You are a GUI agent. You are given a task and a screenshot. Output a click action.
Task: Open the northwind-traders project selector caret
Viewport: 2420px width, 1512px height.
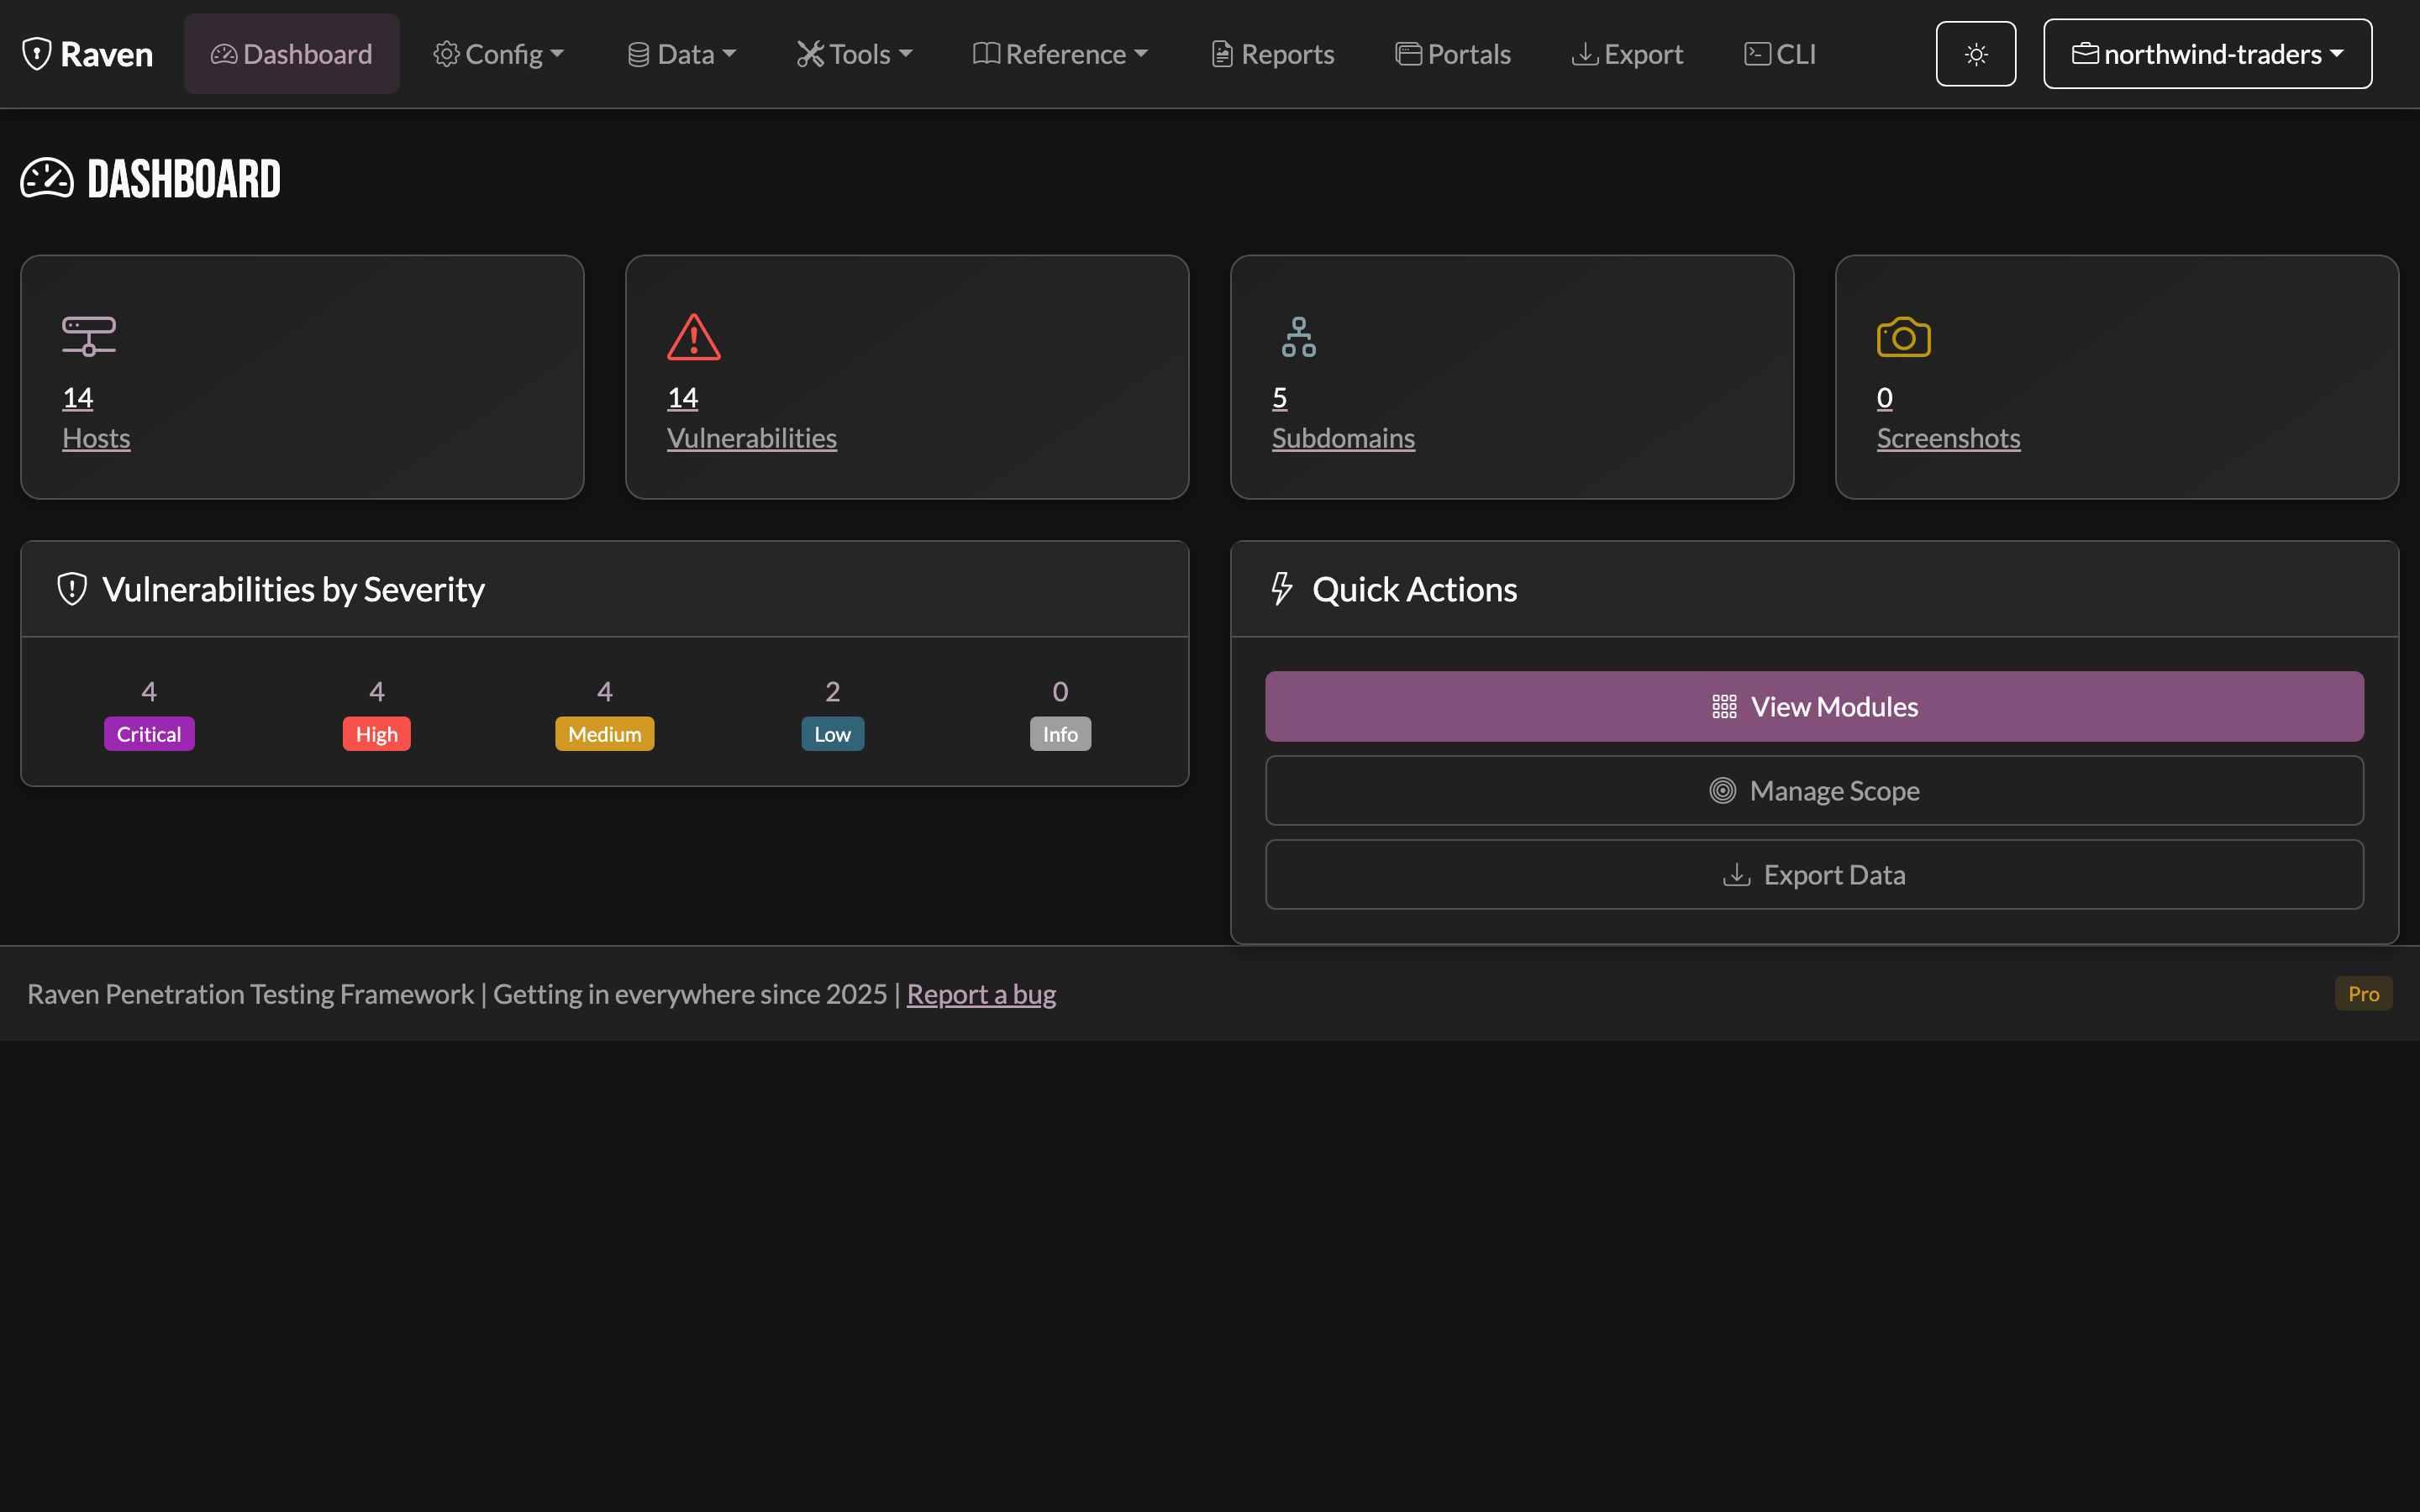2337,54
